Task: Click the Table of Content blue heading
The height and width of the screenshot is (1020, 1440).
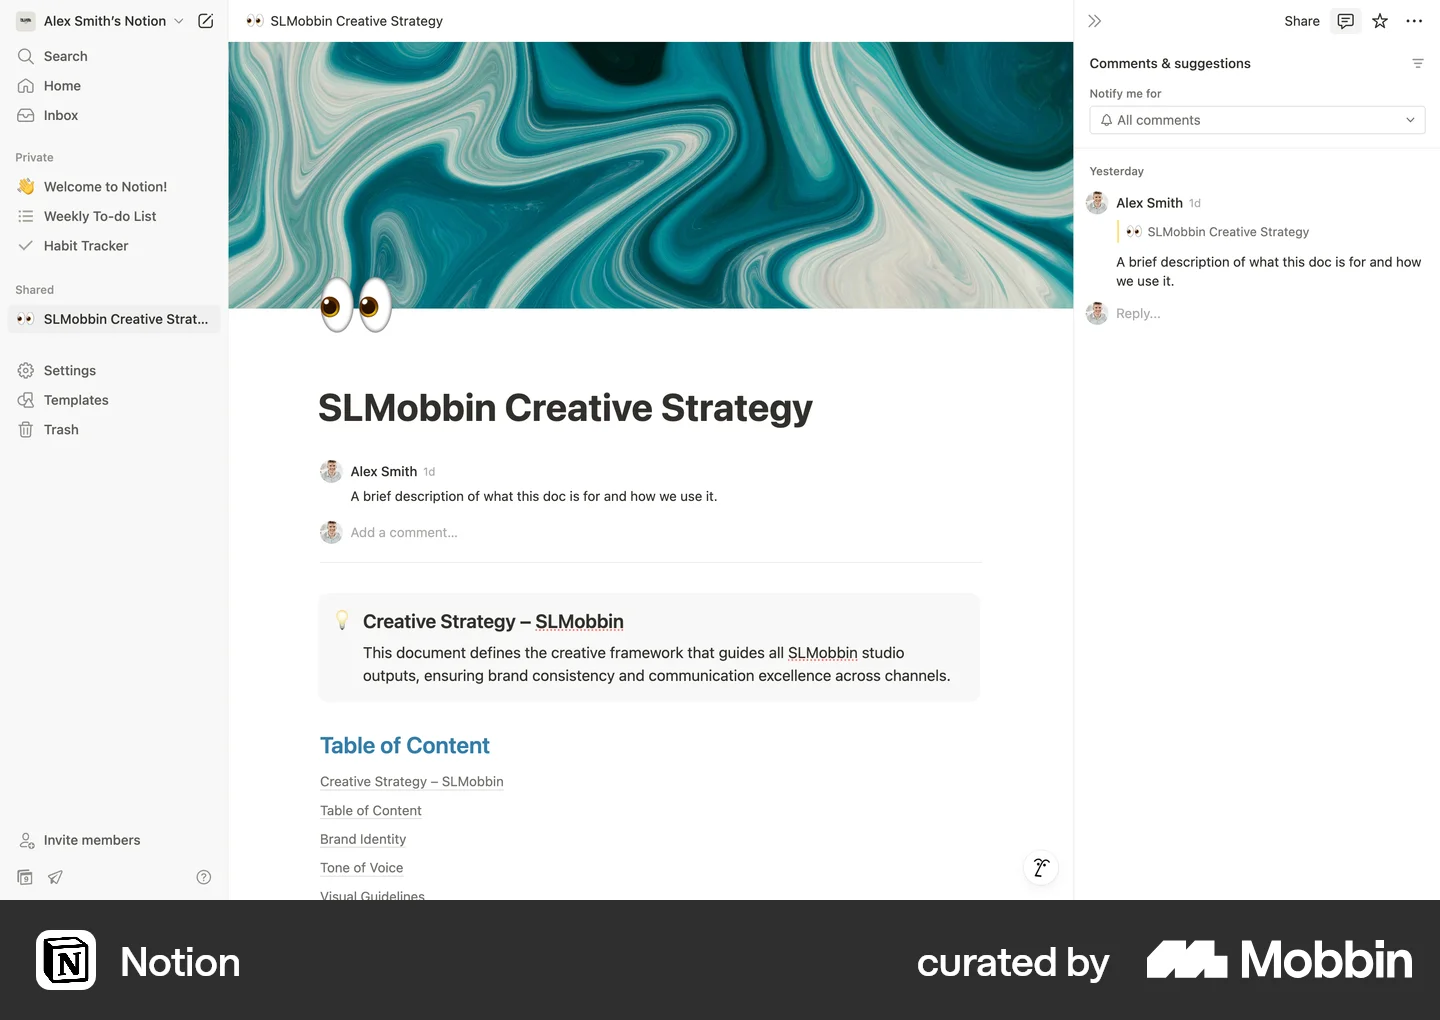Action: coord(405,746)
